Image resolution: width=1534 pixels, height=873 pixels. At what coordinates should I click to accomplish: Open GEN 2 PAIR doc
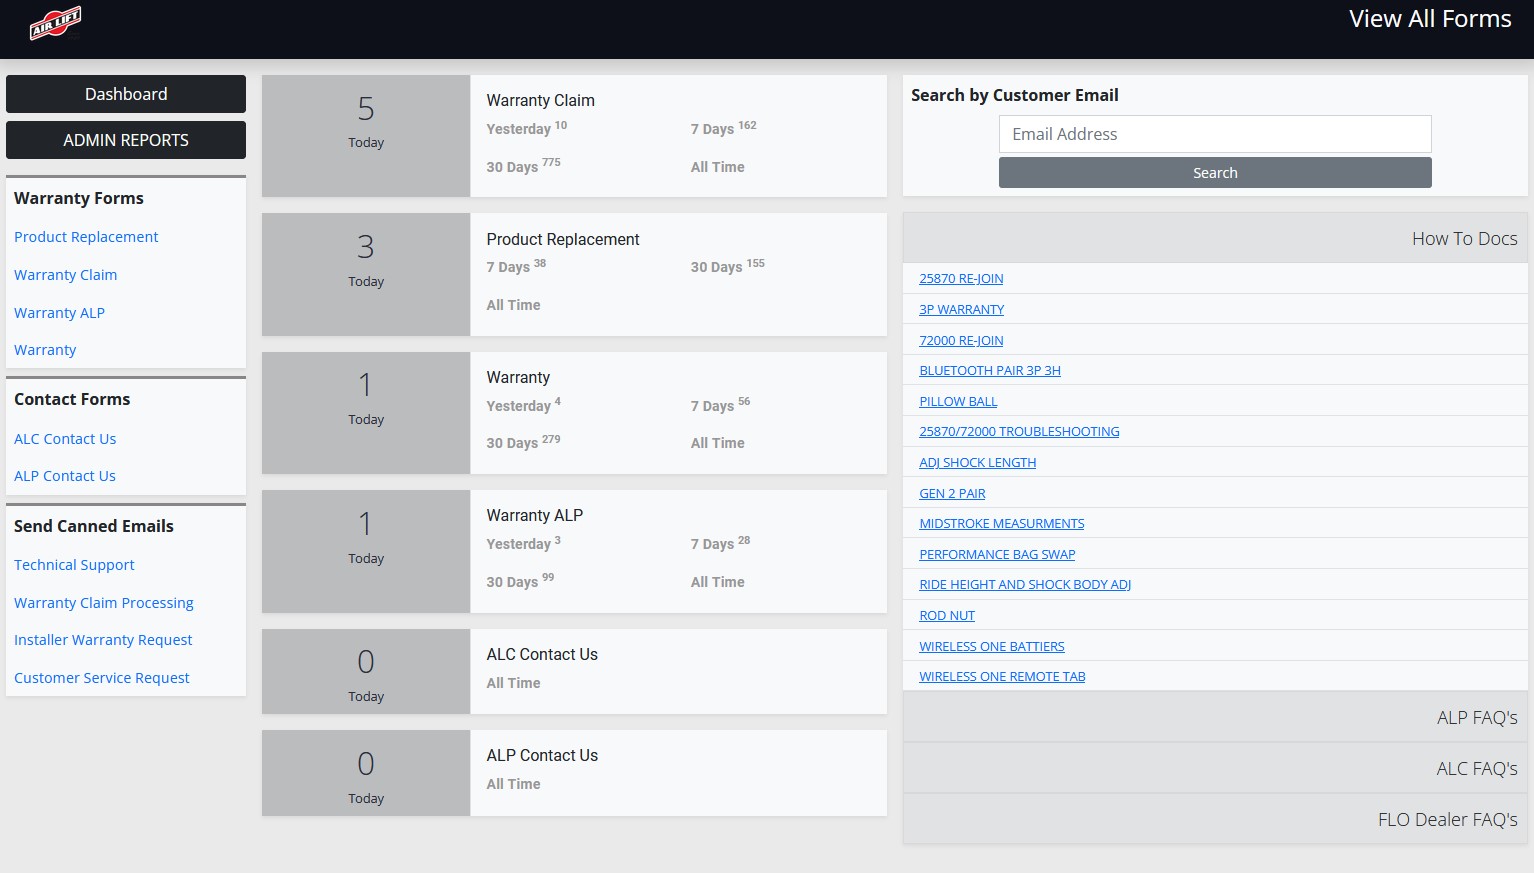click(x=952, y=494)
